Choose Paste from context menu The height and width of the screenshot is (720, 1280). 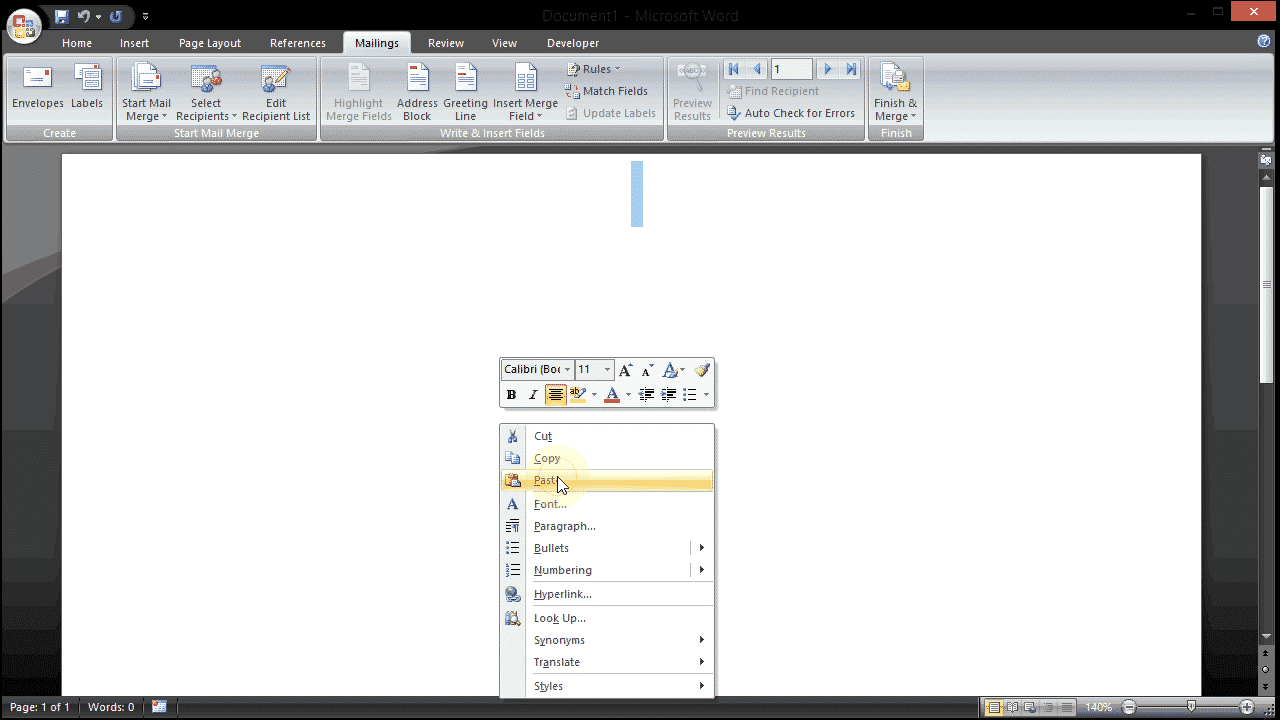607,480
